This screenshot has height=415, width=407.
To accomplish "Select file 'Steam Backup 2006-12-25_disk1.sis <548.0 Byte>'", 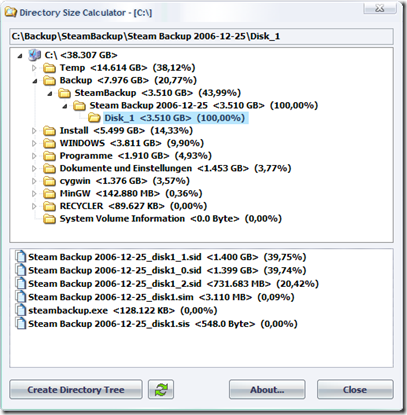I will tap(163, 324).
